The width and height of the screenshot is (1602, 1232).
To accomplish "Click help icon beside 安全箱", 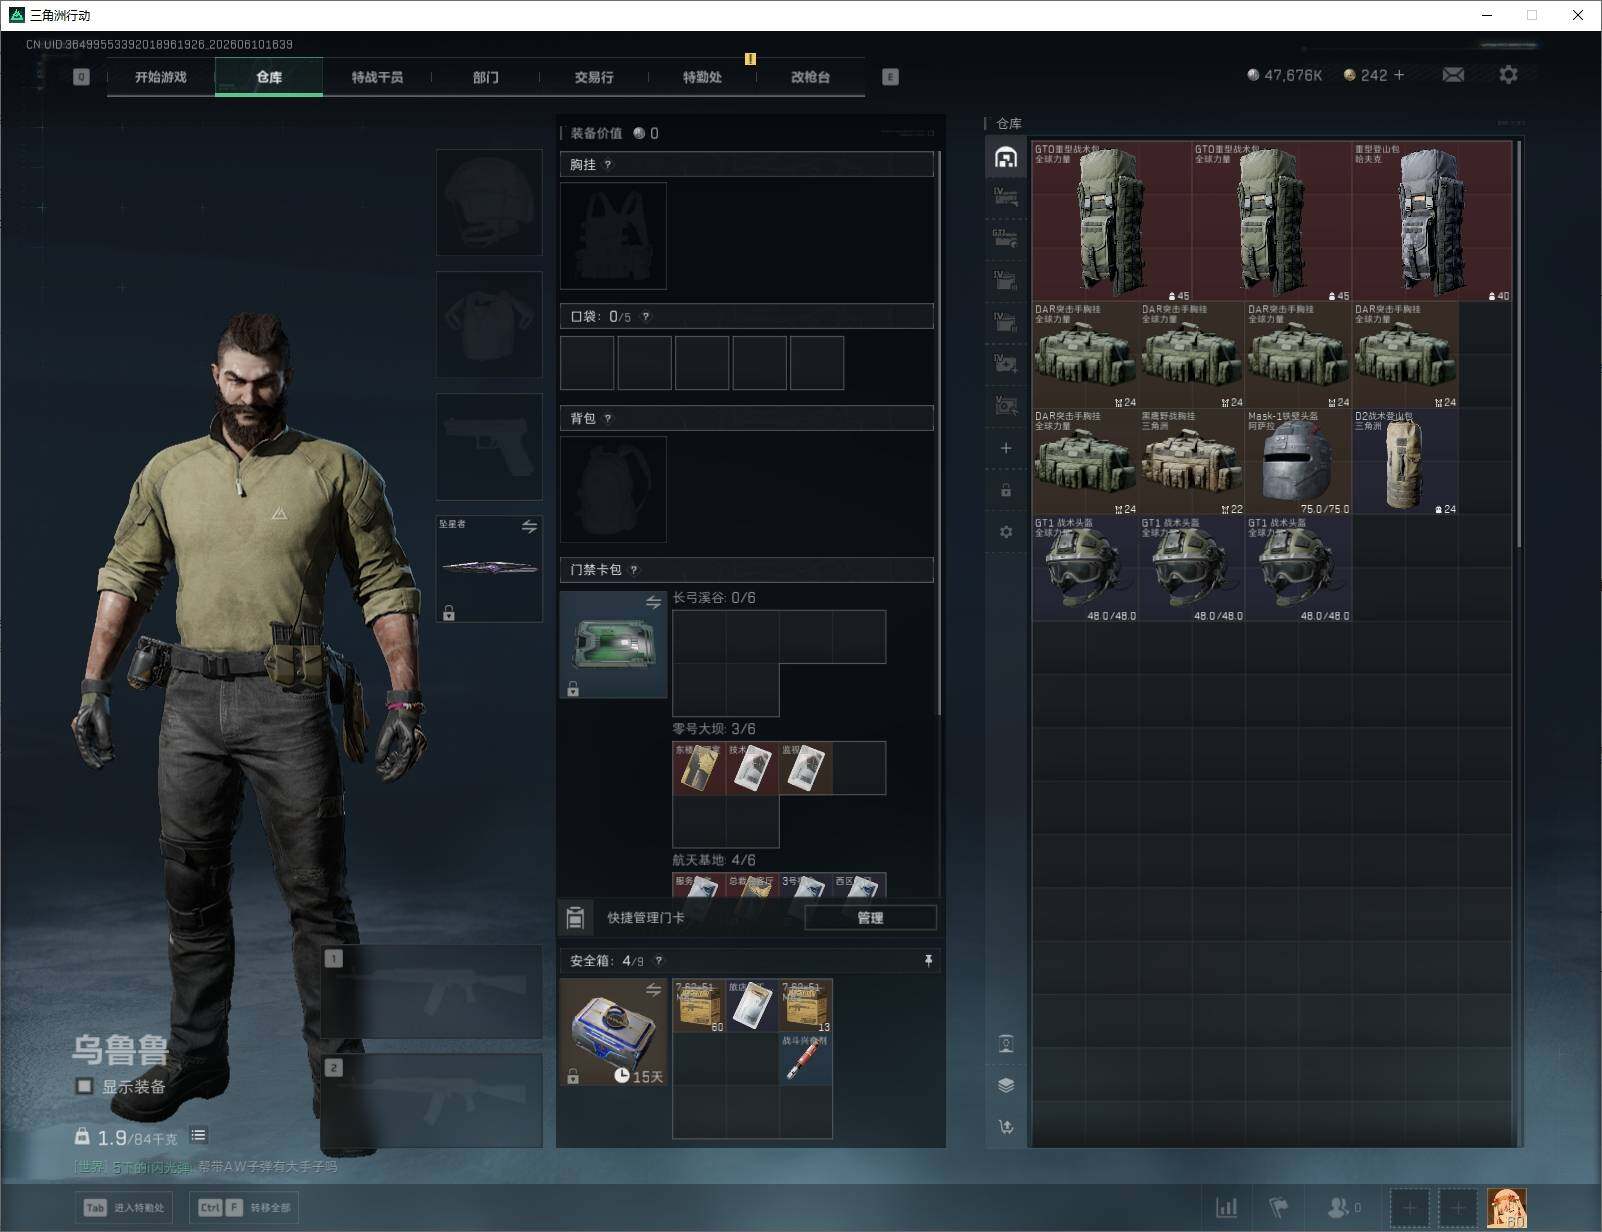I will coord(658,961).
